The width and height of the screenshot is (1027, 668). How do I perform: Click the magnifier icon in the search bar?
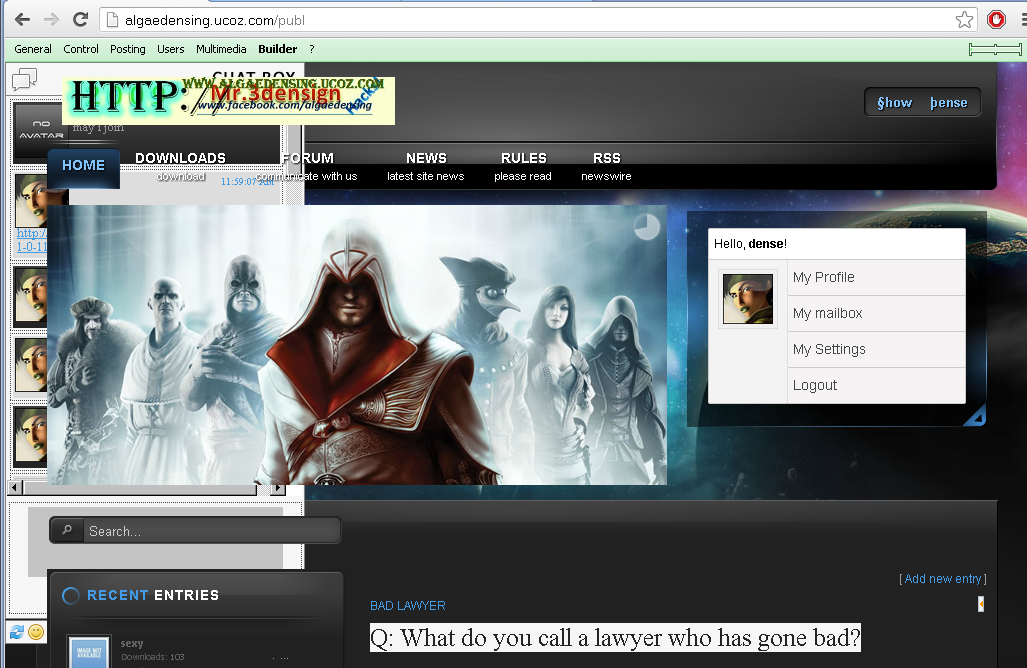[x=67, y=530]
